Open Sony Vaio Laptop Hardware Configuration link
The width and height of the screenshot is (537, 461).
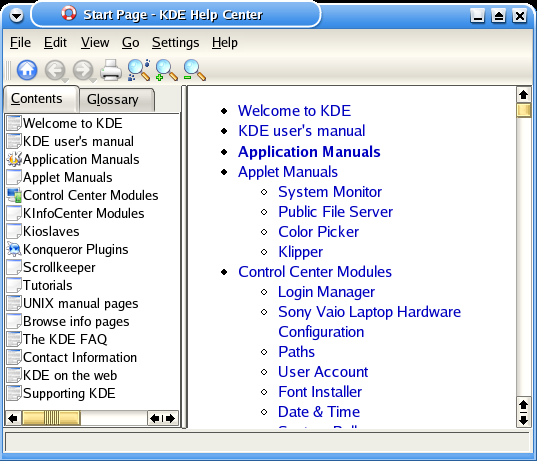pos(369,322)
